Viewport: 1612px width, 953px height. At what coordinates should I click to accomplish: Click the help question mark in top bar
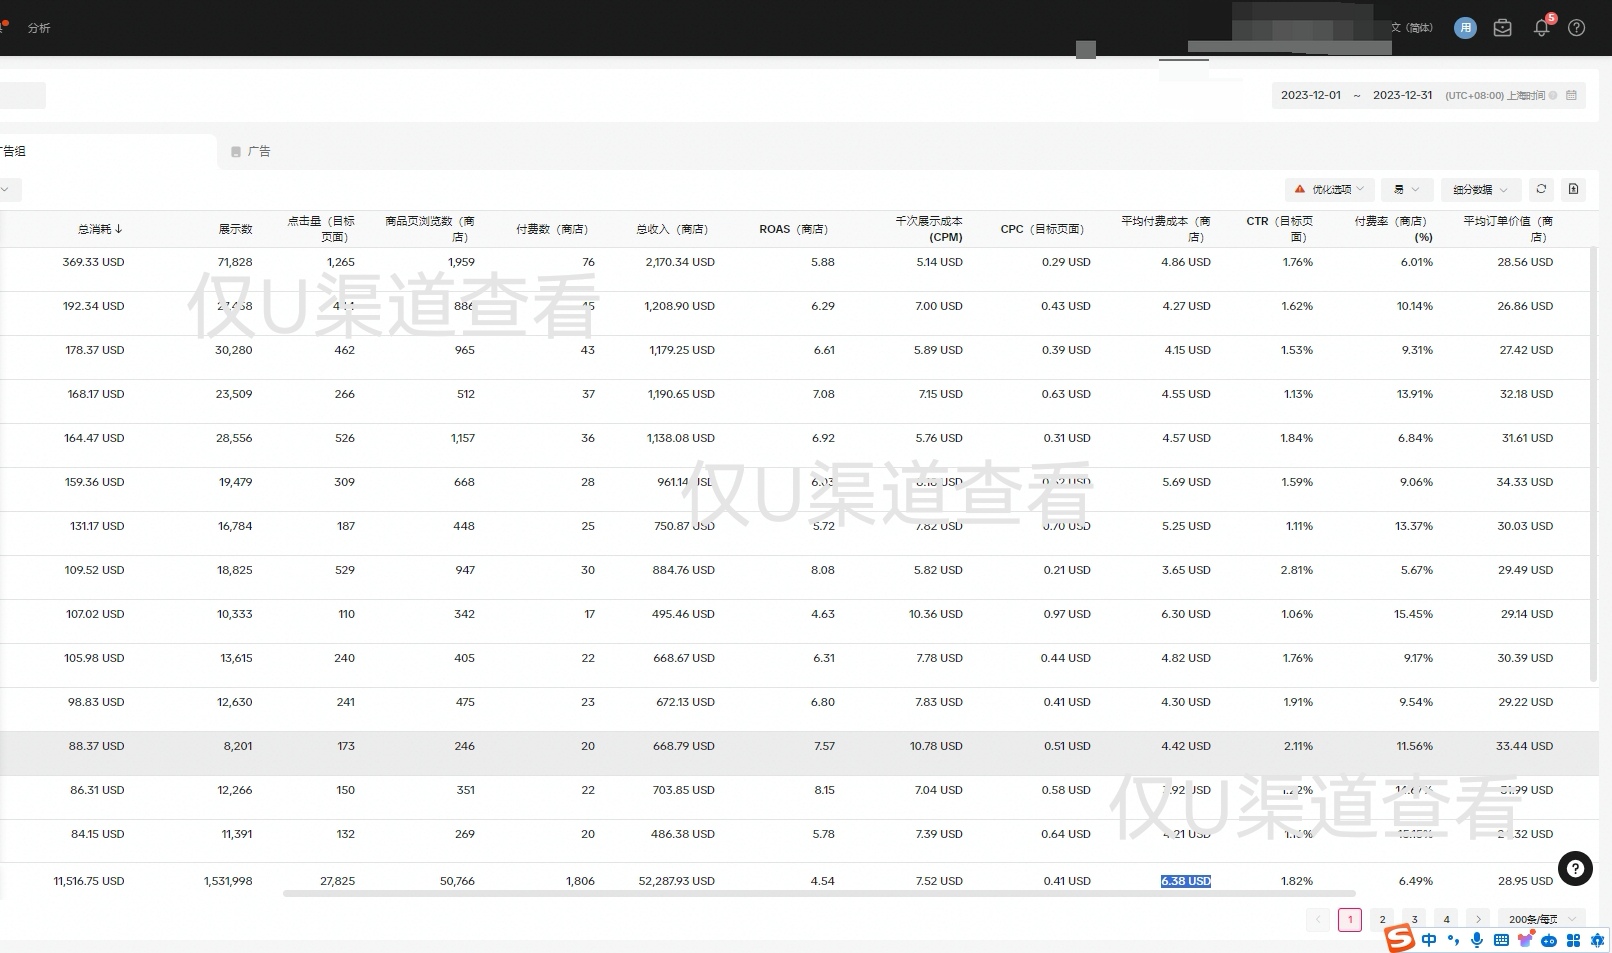tap(1576, 28)
